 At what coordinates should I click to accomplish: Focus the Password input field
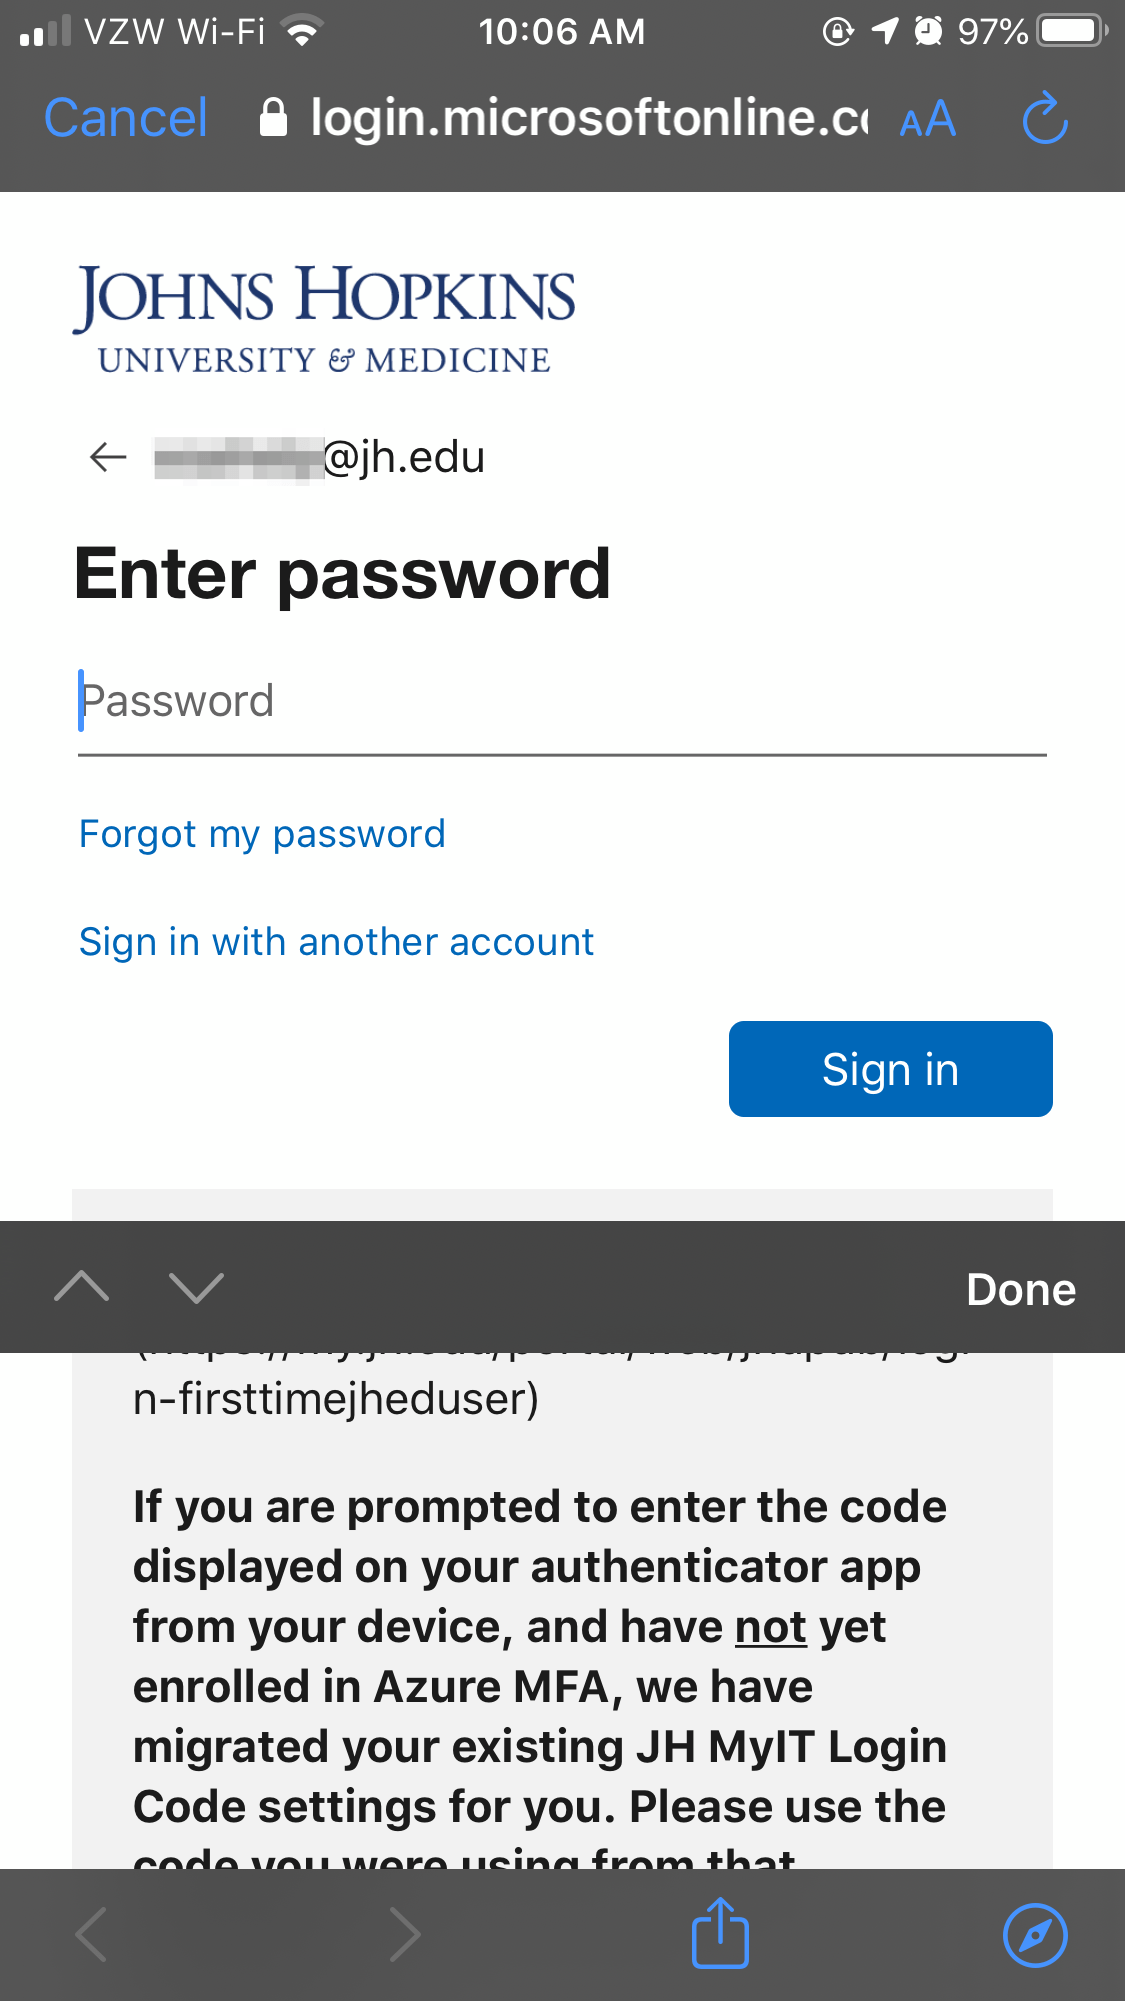pyautogui.click(x=561, y=702)
